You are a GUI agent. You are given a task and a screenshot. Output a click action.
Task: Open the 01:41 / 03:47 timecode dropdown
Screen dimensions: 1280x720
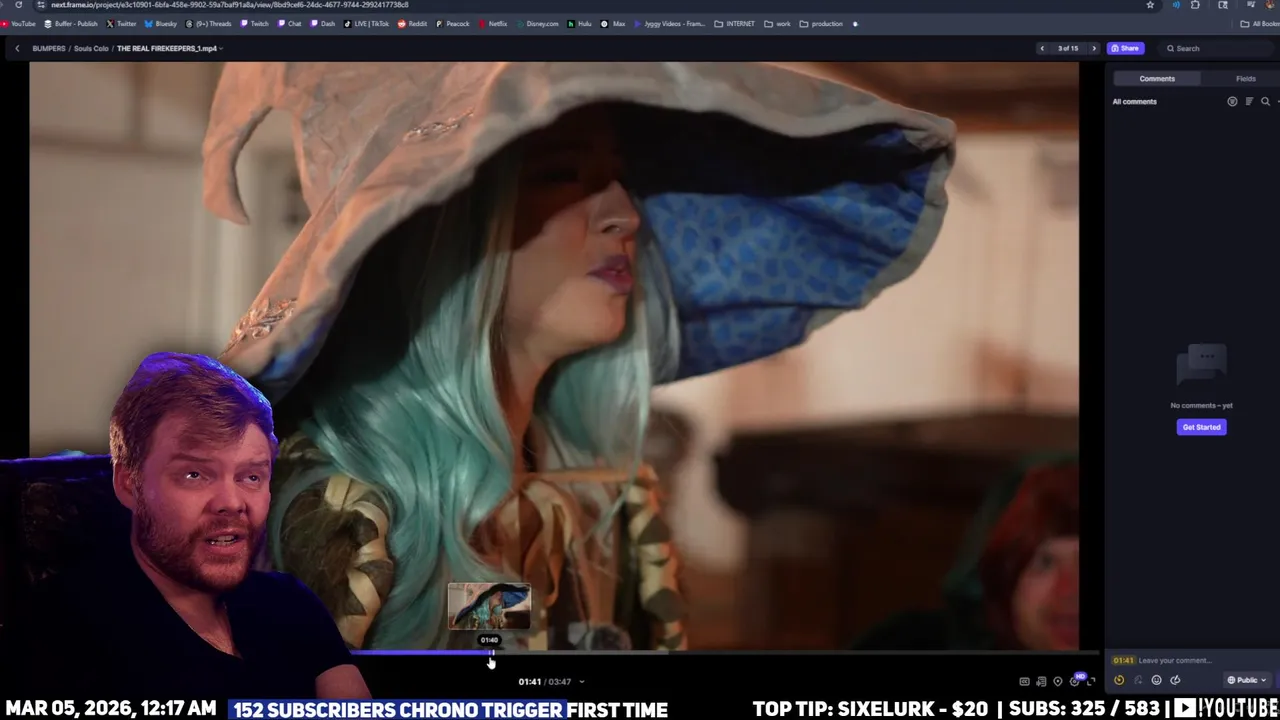click(x=551, y=682)
